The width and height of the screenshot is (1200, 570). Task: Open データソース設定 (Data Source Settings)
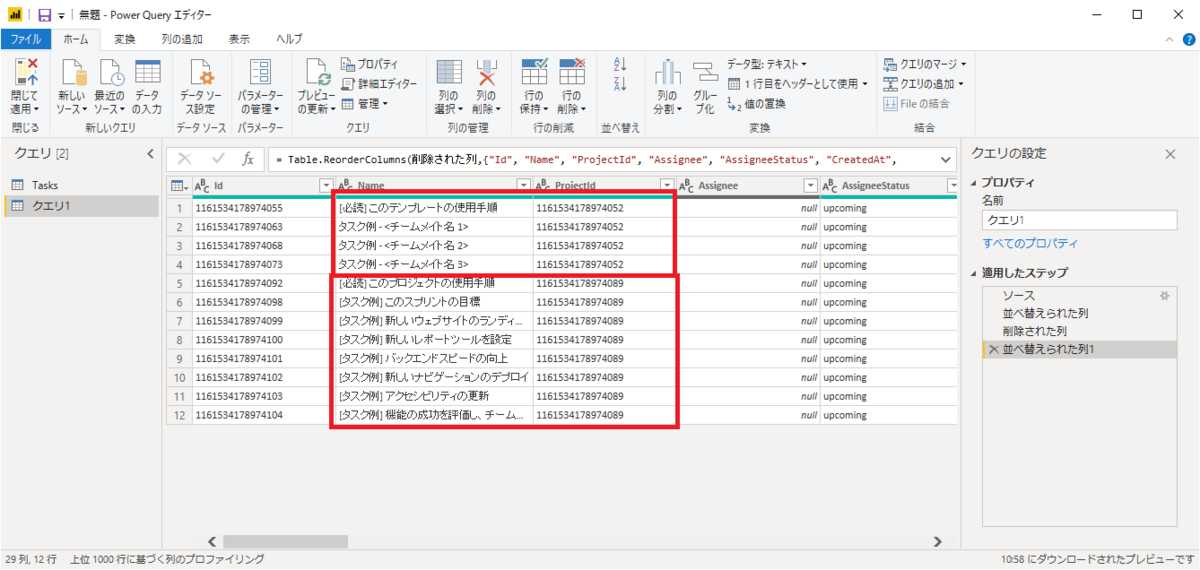tap(201, 87)
